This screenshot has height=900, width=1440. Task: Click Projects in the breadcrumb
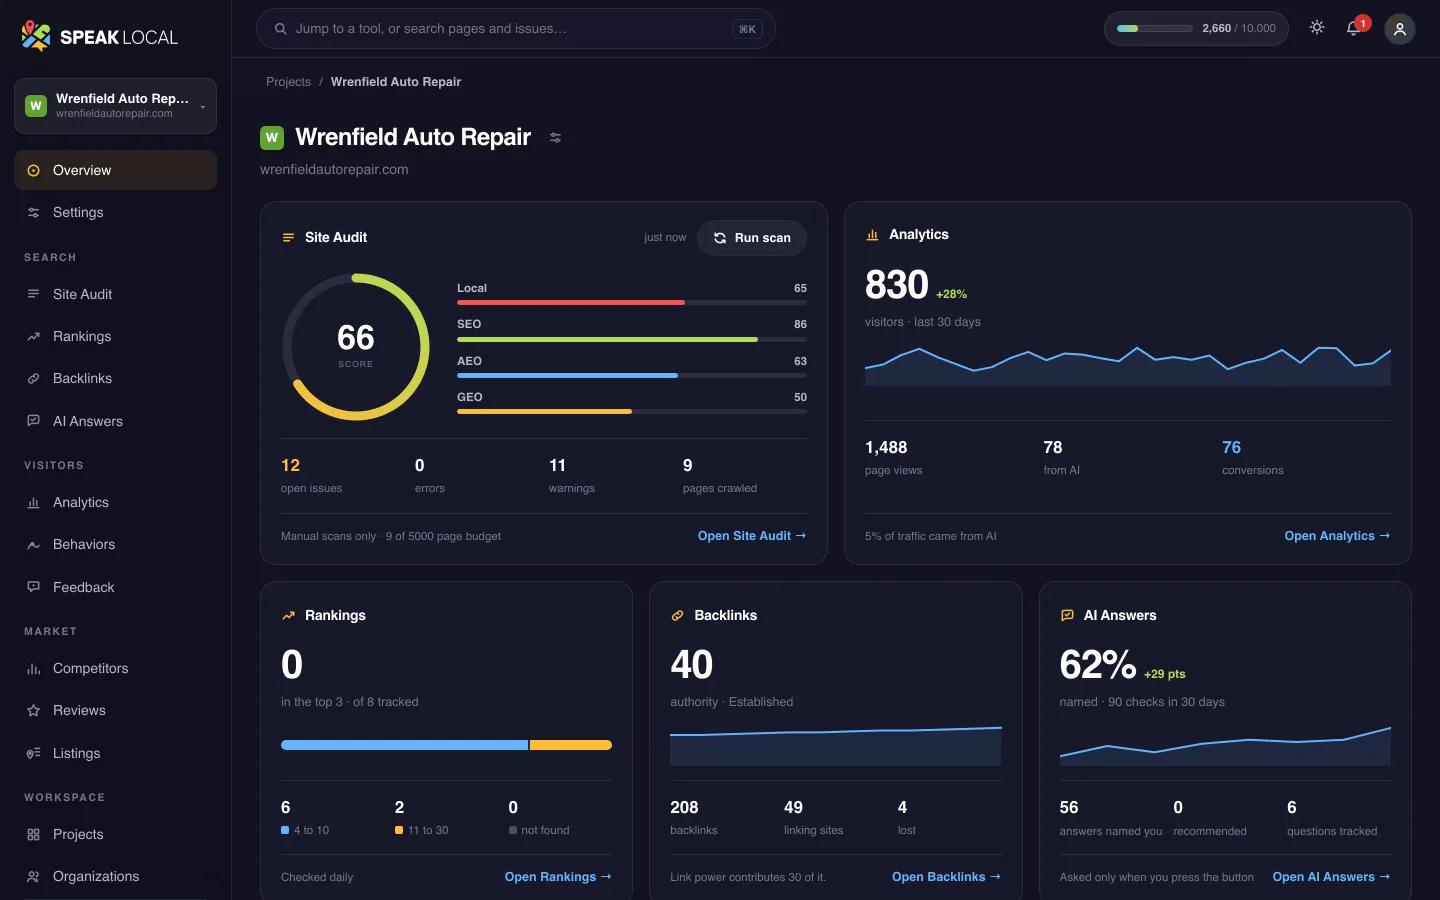pos(288,82)
